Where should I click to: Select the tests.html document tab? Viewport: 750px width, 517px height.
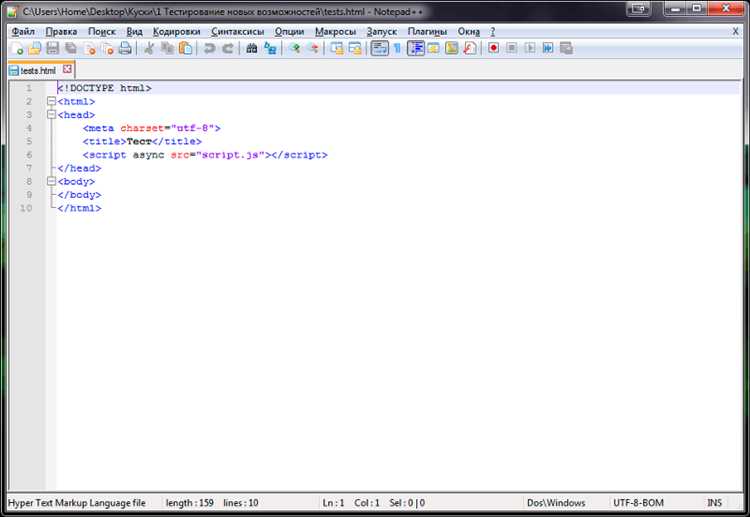coord(38,70)
